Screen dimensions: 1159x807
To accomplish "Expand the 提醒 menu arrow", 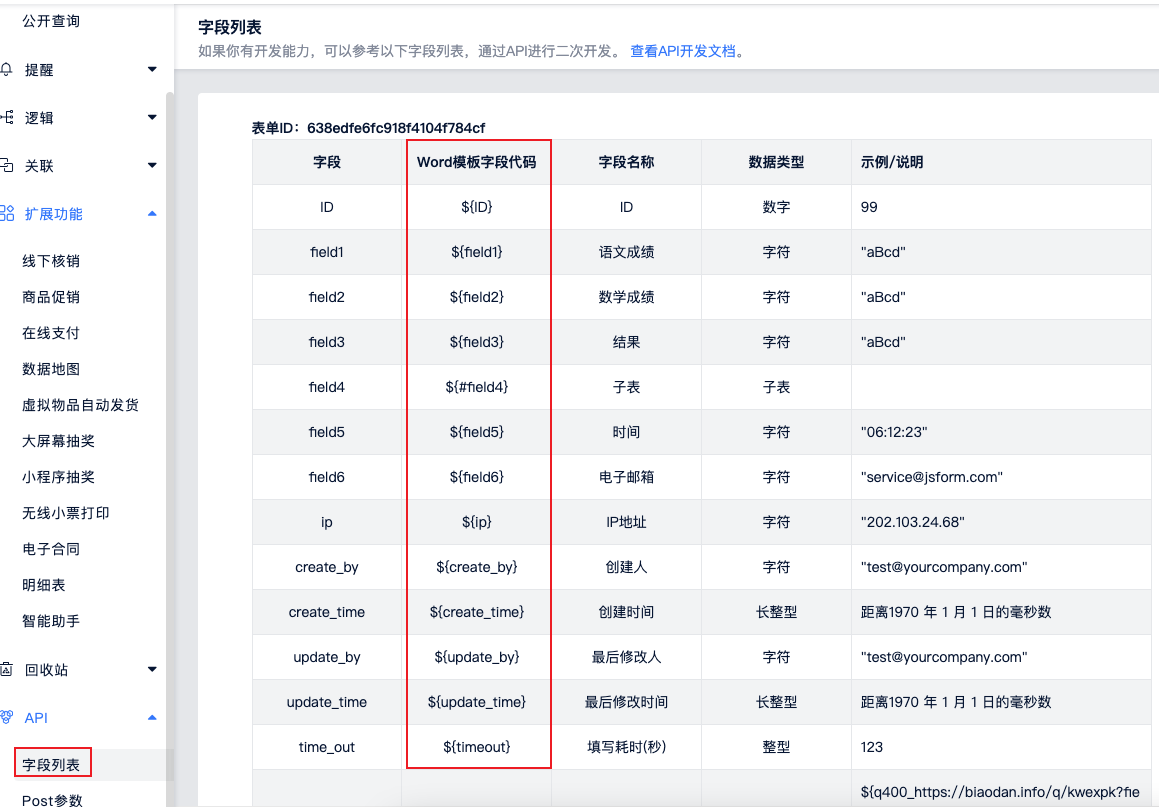I will [x=152, y=69].
